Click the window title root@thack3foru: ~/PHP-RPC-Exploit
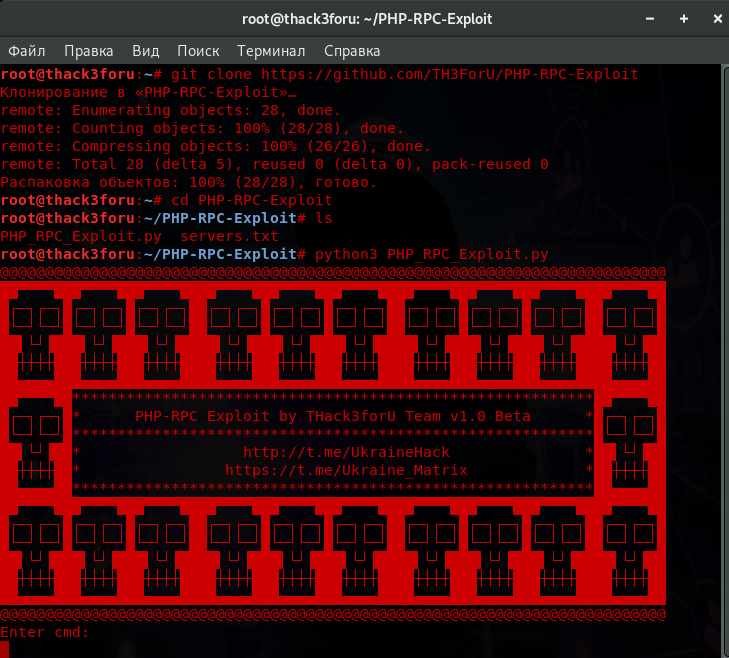Viewport: 729px width, 658px height. tap(367, 19)
